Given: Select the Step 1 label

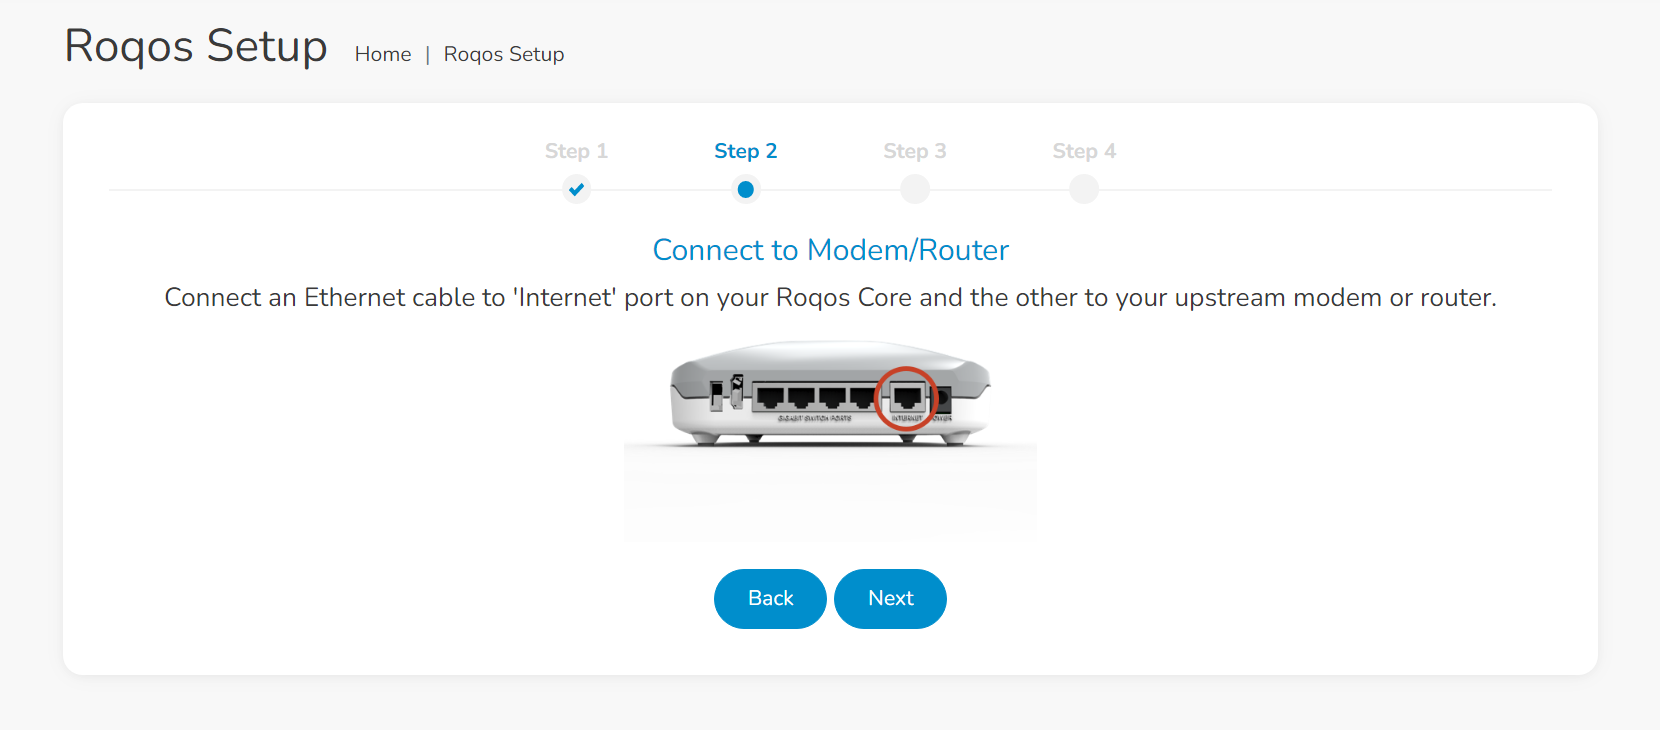Looking at the screenshot, I should (576, 151).
